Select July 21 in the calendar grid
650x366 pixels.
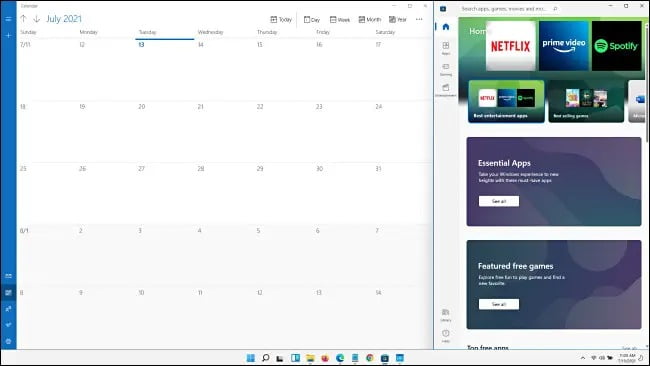[x=224, y=131]
